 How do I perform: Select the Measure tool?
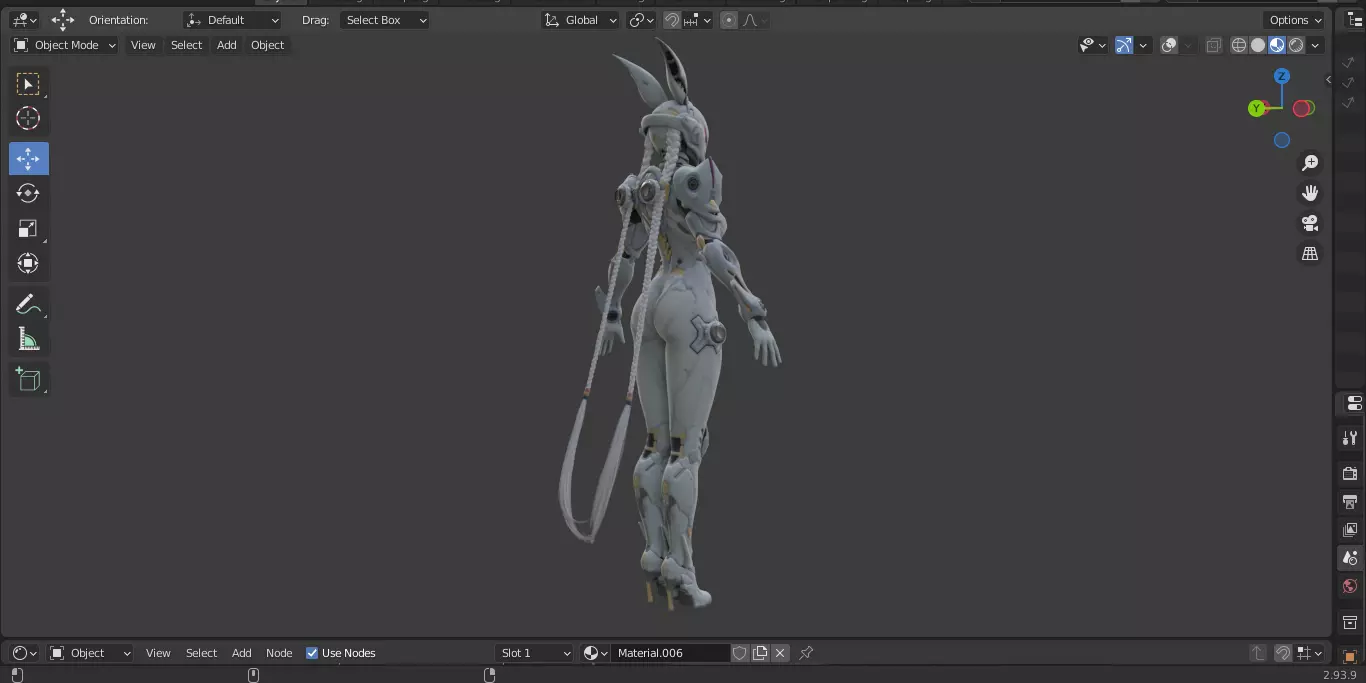pyautogui.click(x=28, y=340)
